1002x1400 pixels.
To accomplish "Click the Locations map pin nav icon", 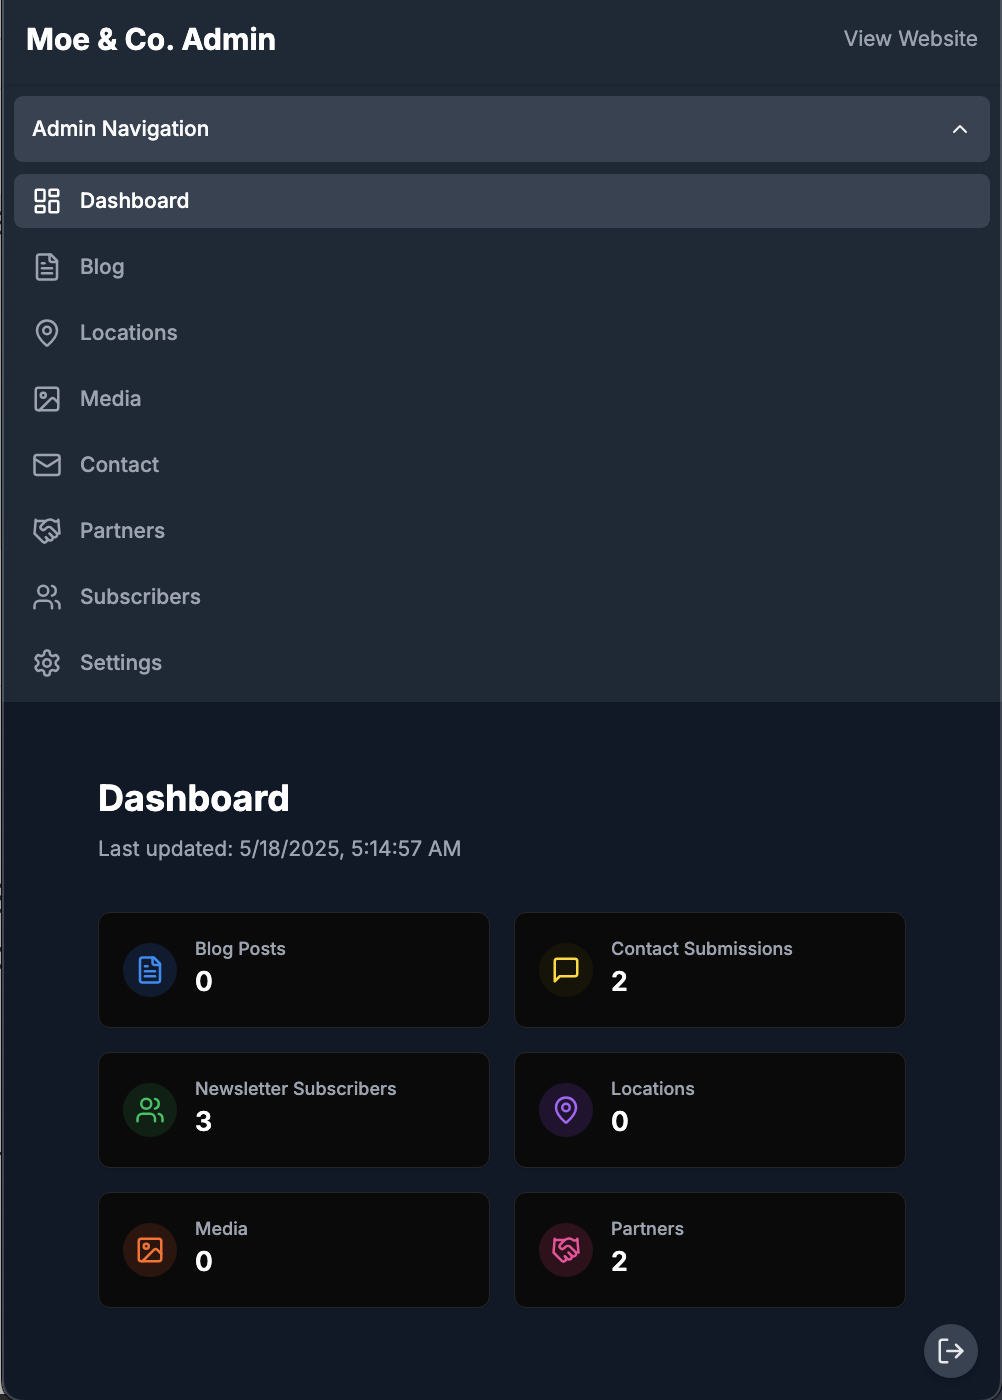I will click(x=47, y=333).
